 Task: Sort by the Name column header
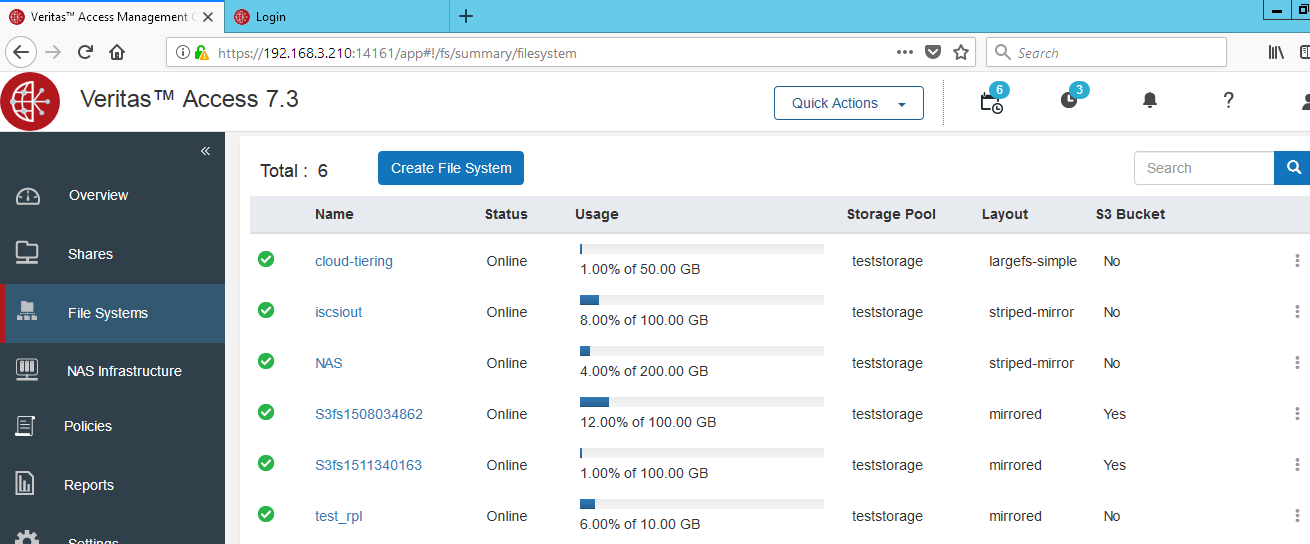(x=334, y=214)
